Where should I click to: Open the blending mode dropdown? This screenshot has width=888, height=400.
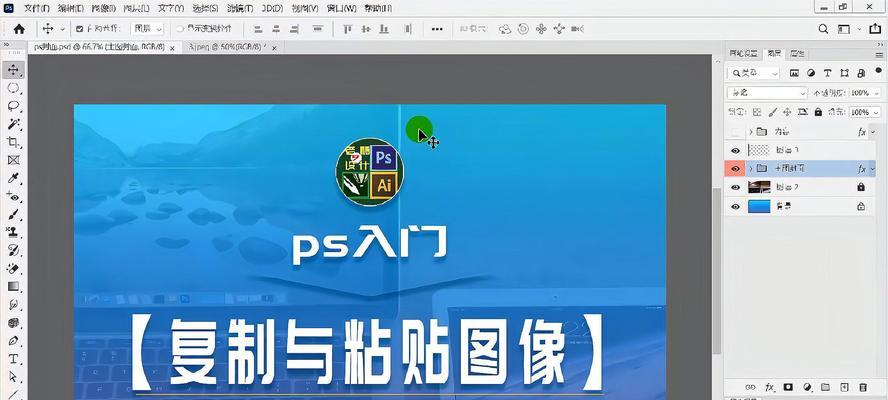767,92
